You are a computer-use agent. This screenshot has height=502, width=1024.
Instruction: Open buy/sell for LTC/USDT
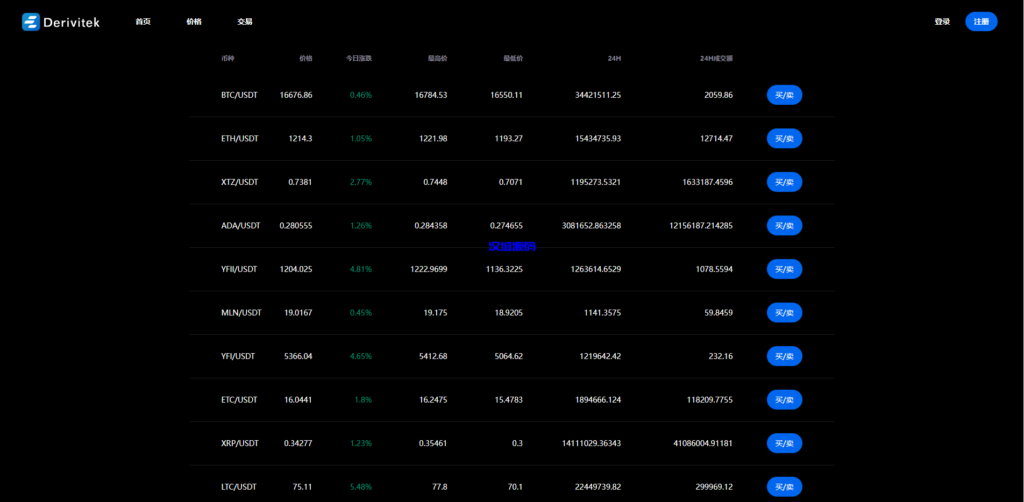coord(784,487)
